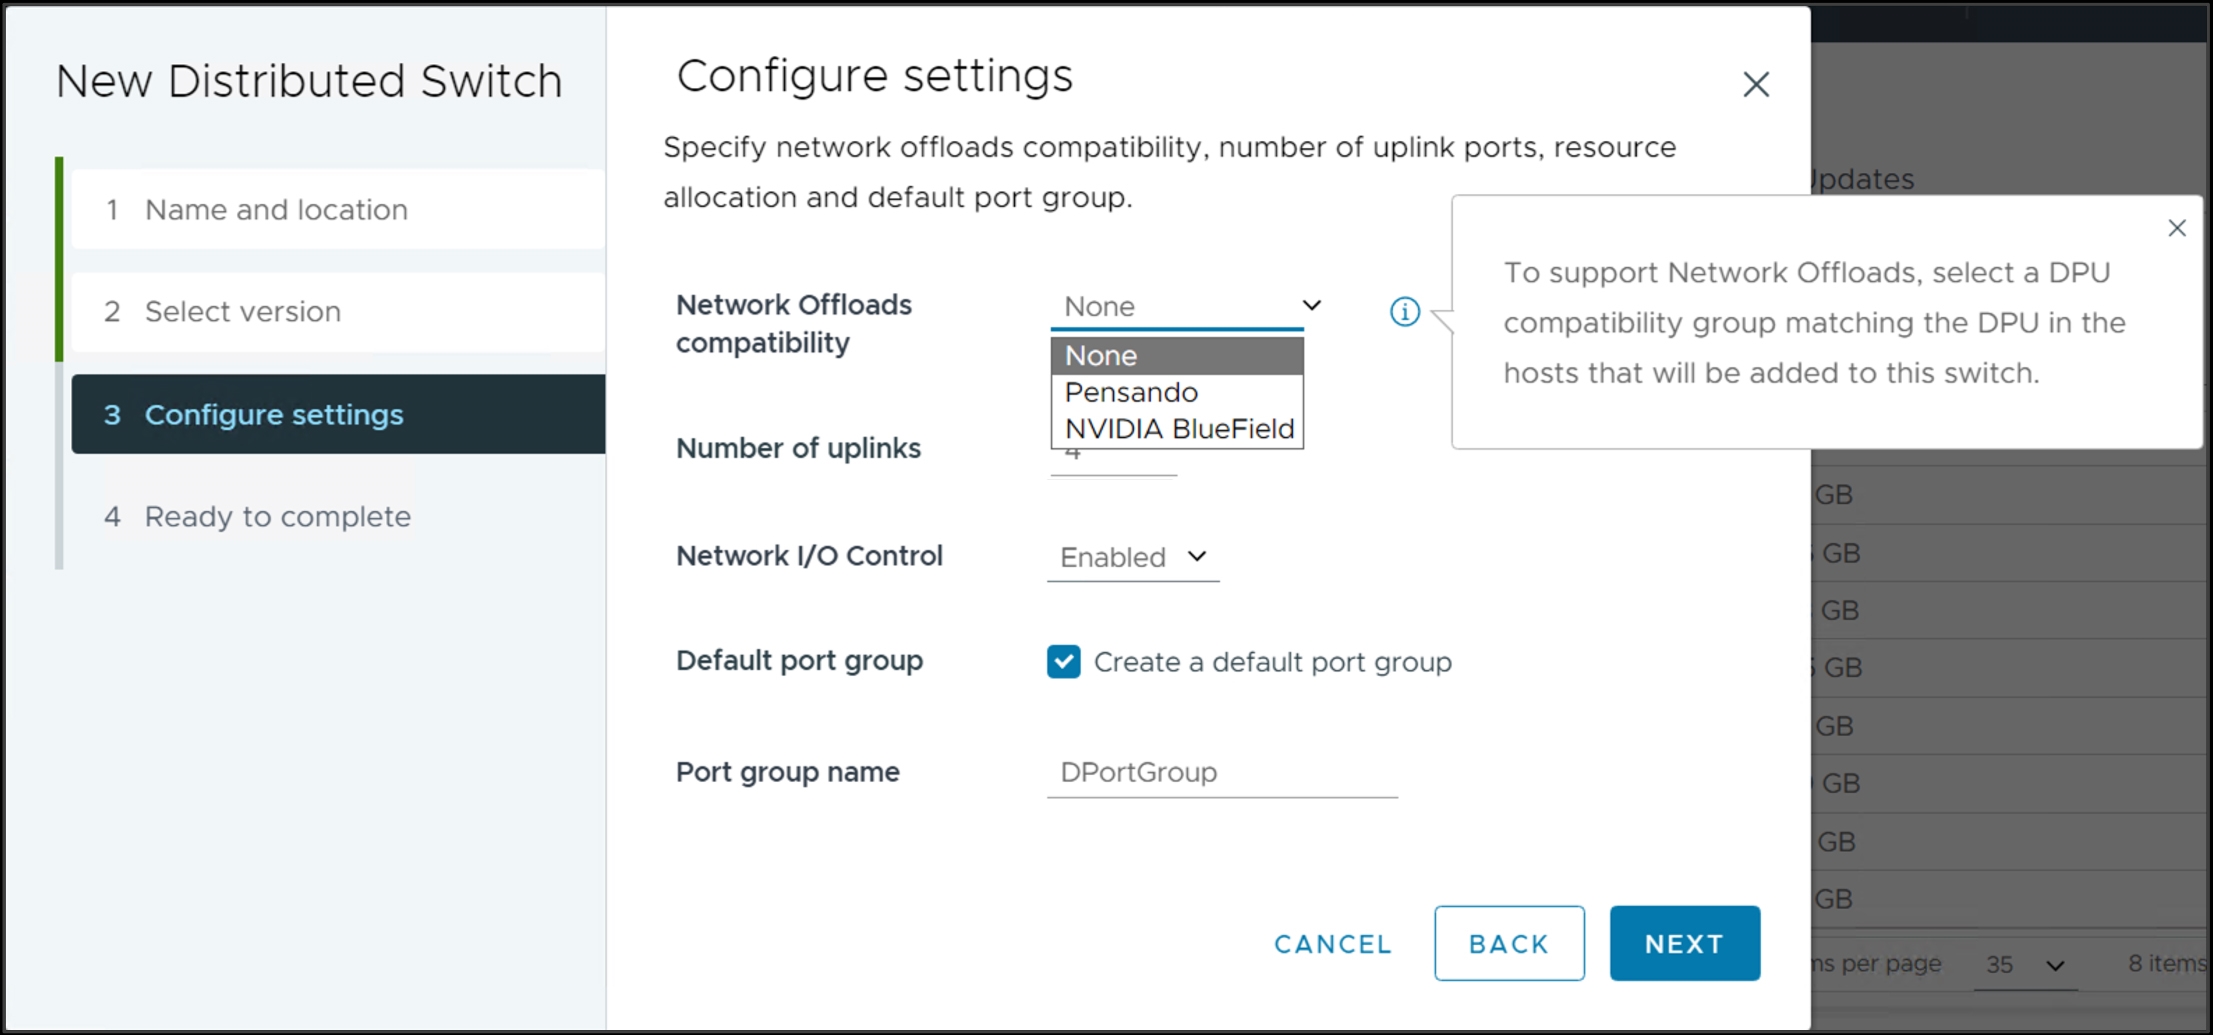Click the NEXT button

point(1685,944)
